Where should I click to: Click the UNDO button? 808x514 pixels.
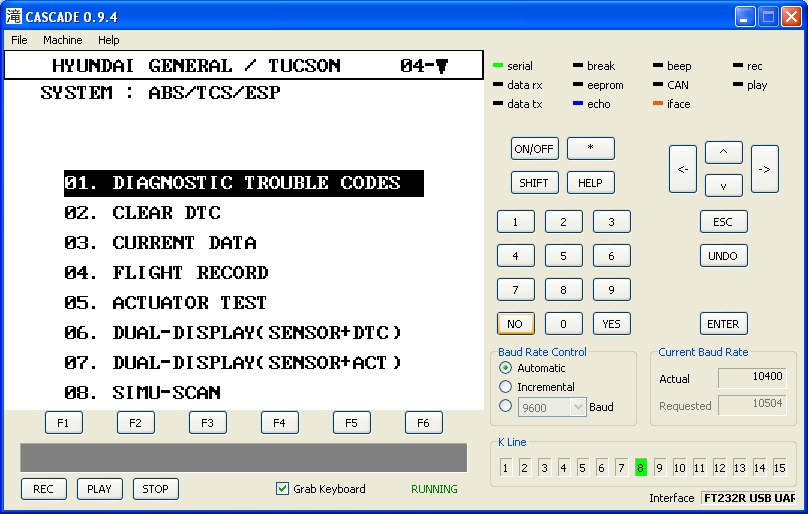pos(723,256)
